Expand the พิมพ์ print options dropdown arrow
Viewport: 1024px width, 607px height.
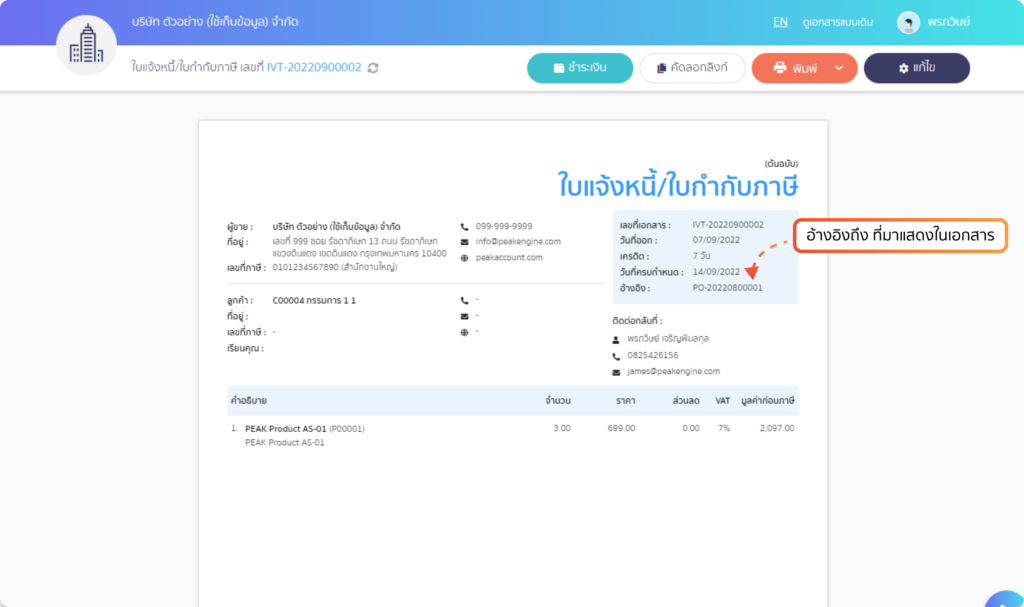point(839,68)
